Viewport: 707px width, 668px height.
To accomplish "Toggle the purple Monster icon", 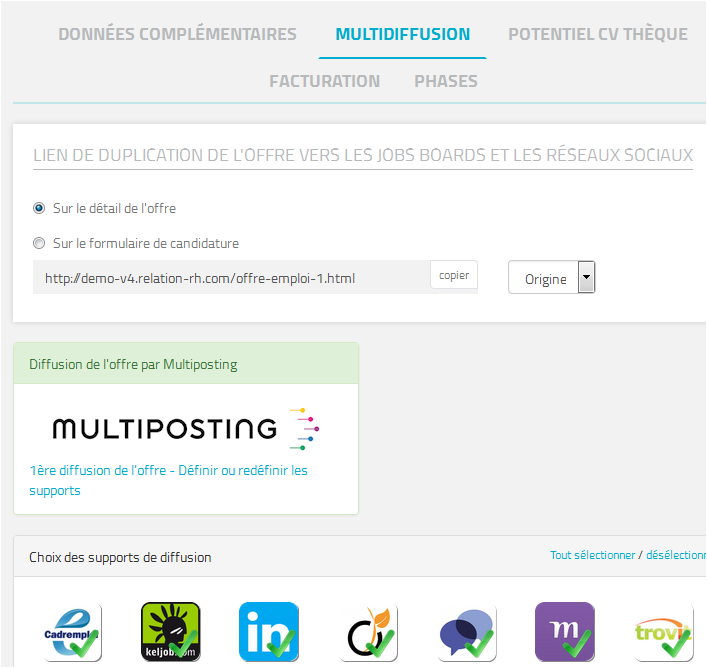I will [x=565, y=632].
